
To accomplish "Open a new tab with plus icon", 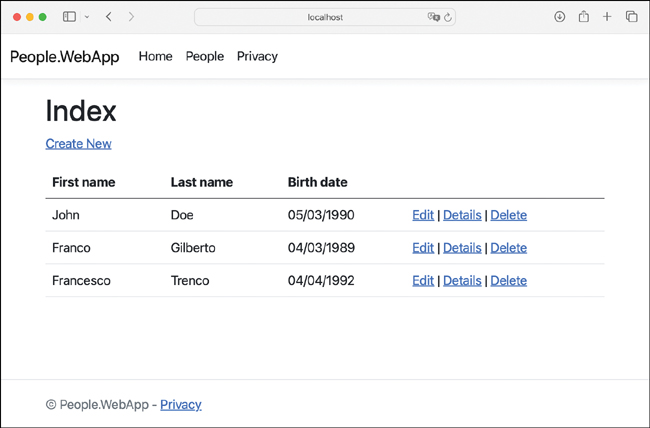I will click(x=607, y=17).
